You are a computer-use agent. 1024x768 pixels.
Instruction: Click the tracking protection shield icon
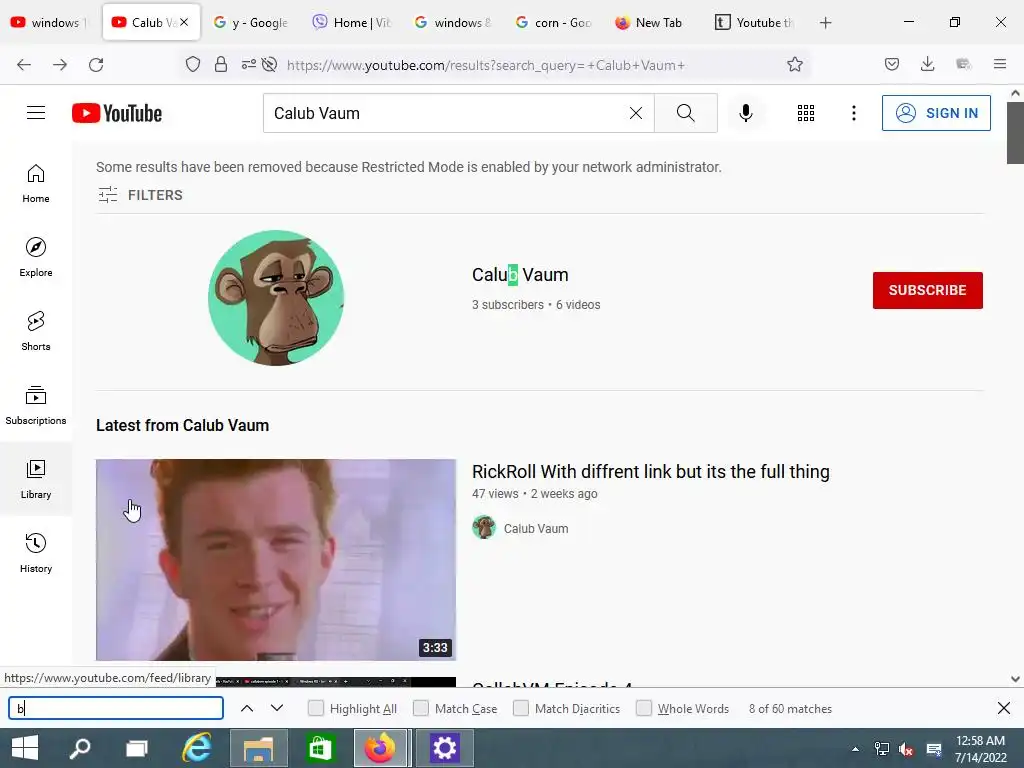pos(193,64)
